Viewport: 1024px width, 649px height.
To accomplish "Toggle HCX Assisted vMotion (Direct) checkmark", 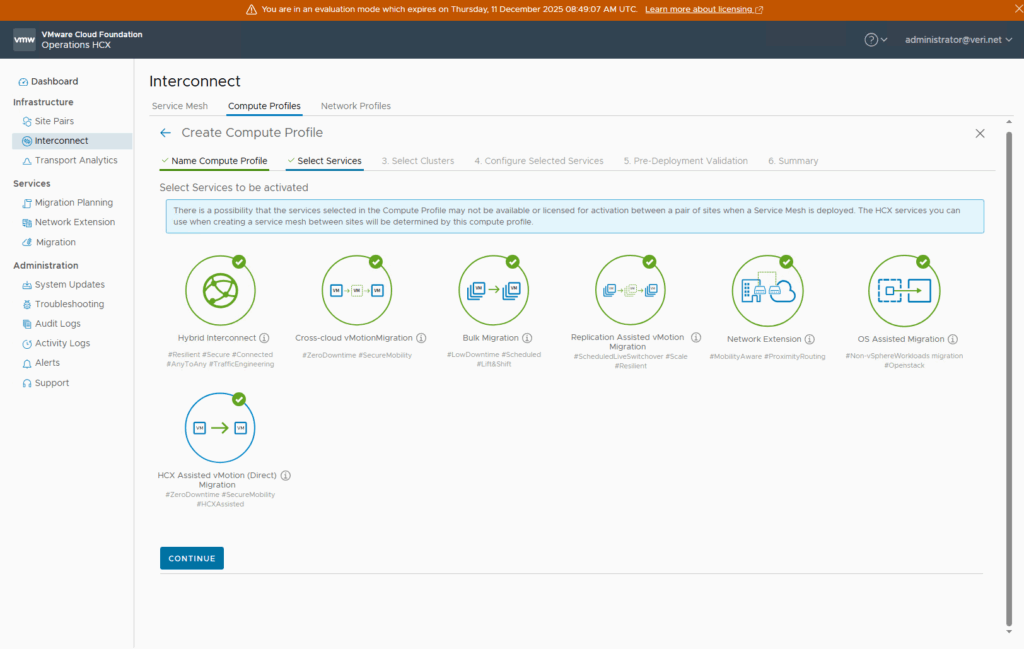I will coord(239,399).
